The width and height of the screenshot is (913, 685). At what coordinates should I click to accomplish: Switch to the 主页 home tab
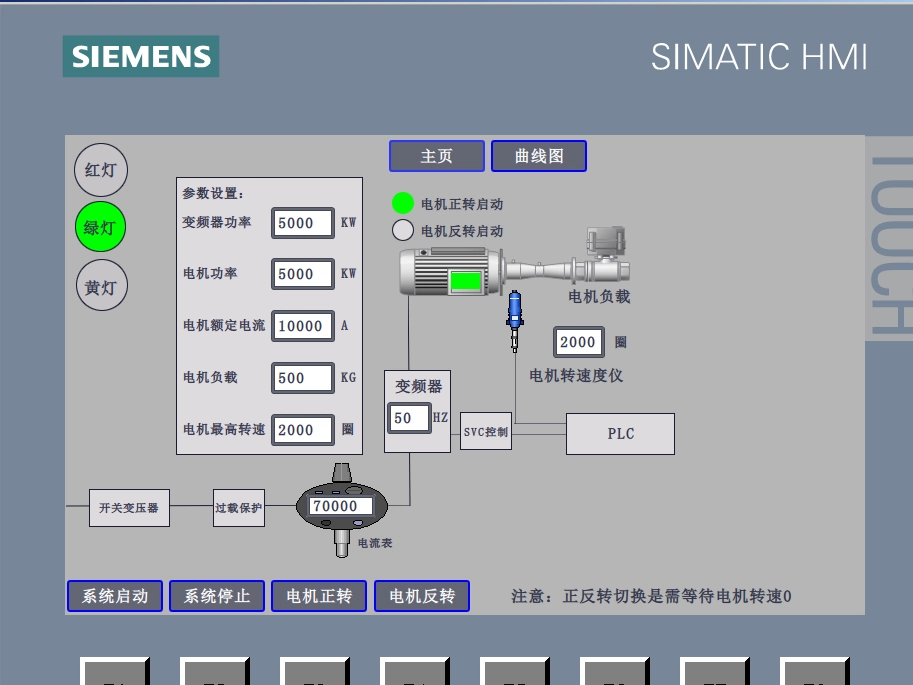click(x=437, y=156)
